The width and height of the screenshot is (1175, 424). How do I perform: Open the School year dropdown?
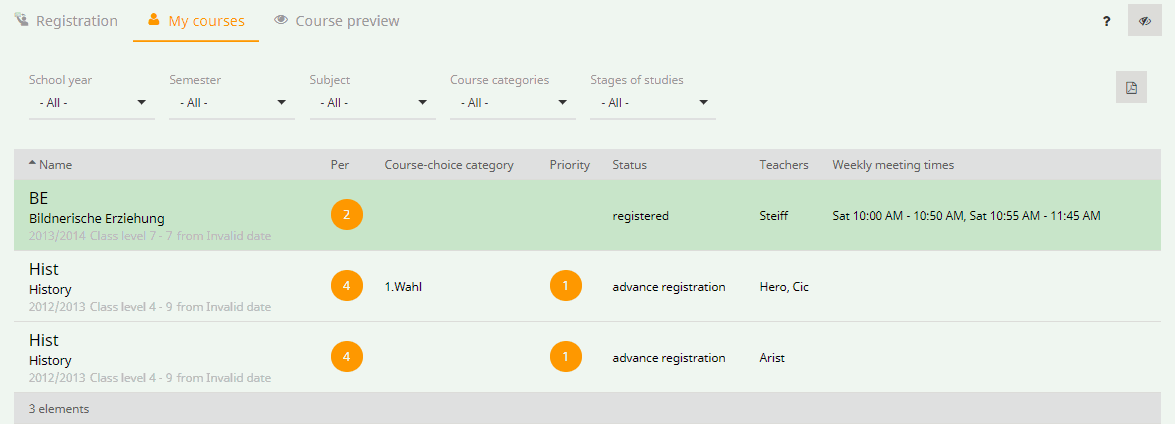click(91, 103)
